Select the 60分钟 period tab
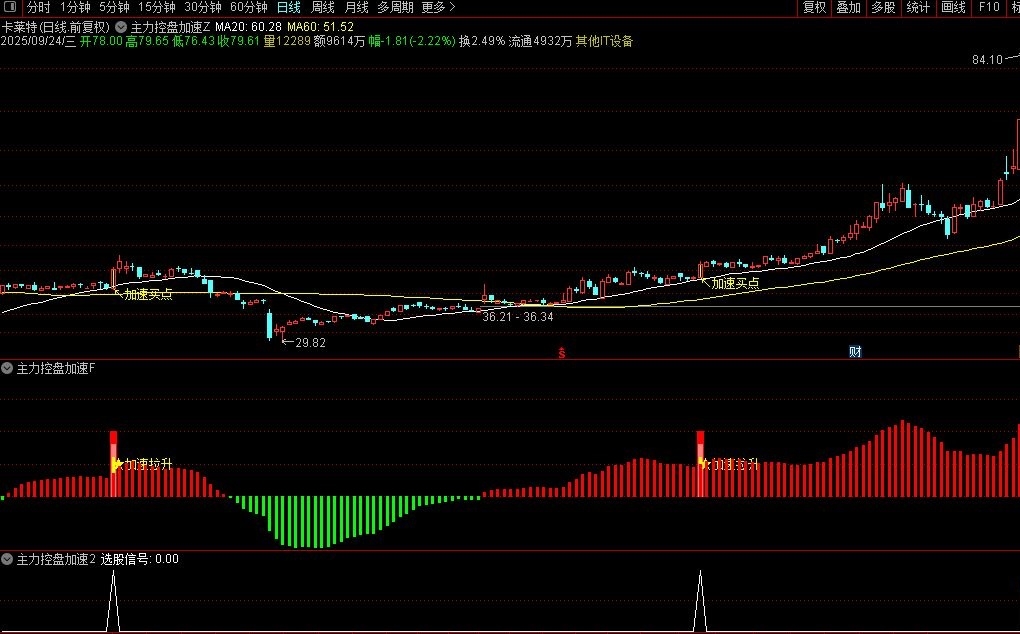The width and height of the screenshot is (1020, 634). (x=249, y=7)
